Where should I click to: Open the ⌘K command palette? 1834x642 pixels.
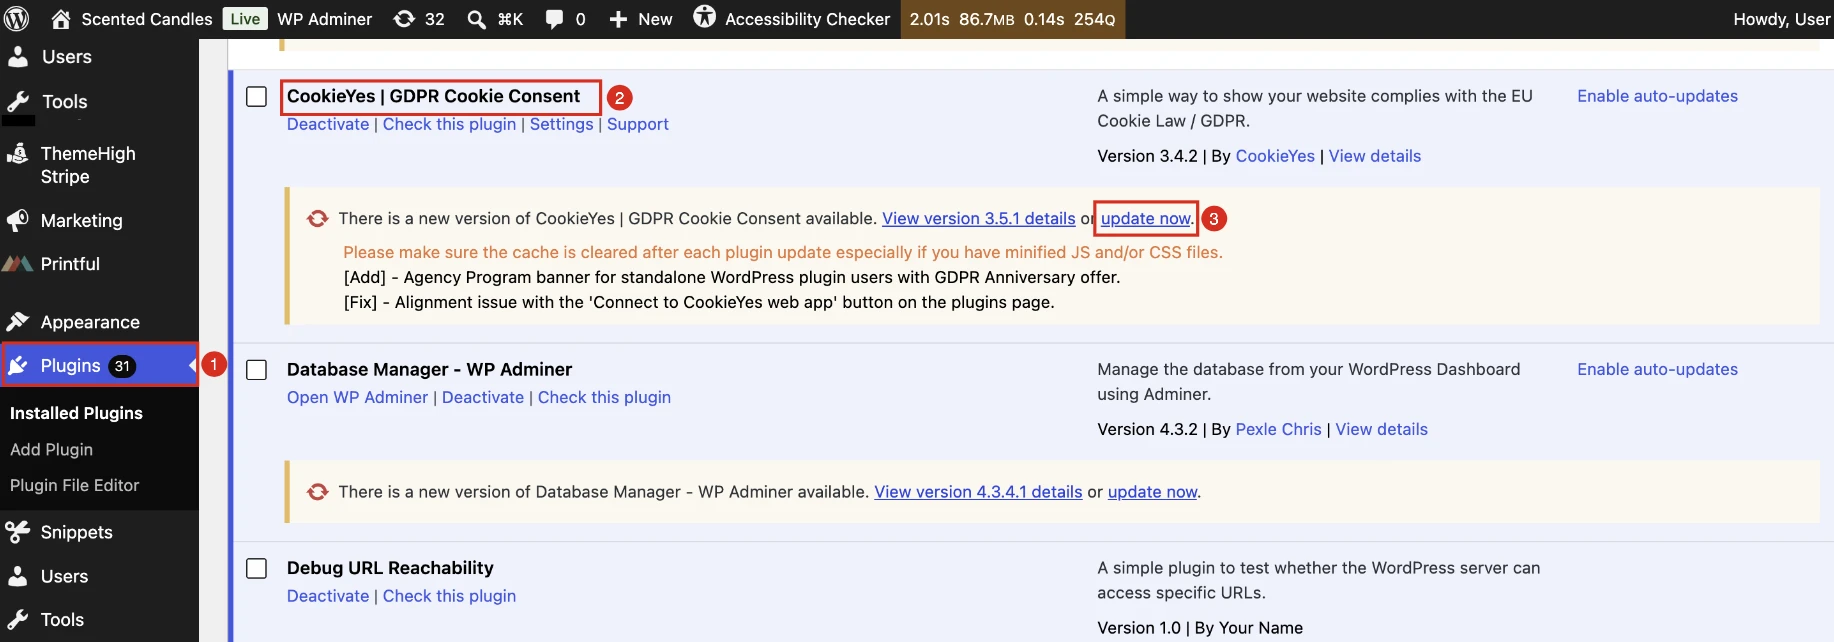click(x=510, y=19)
